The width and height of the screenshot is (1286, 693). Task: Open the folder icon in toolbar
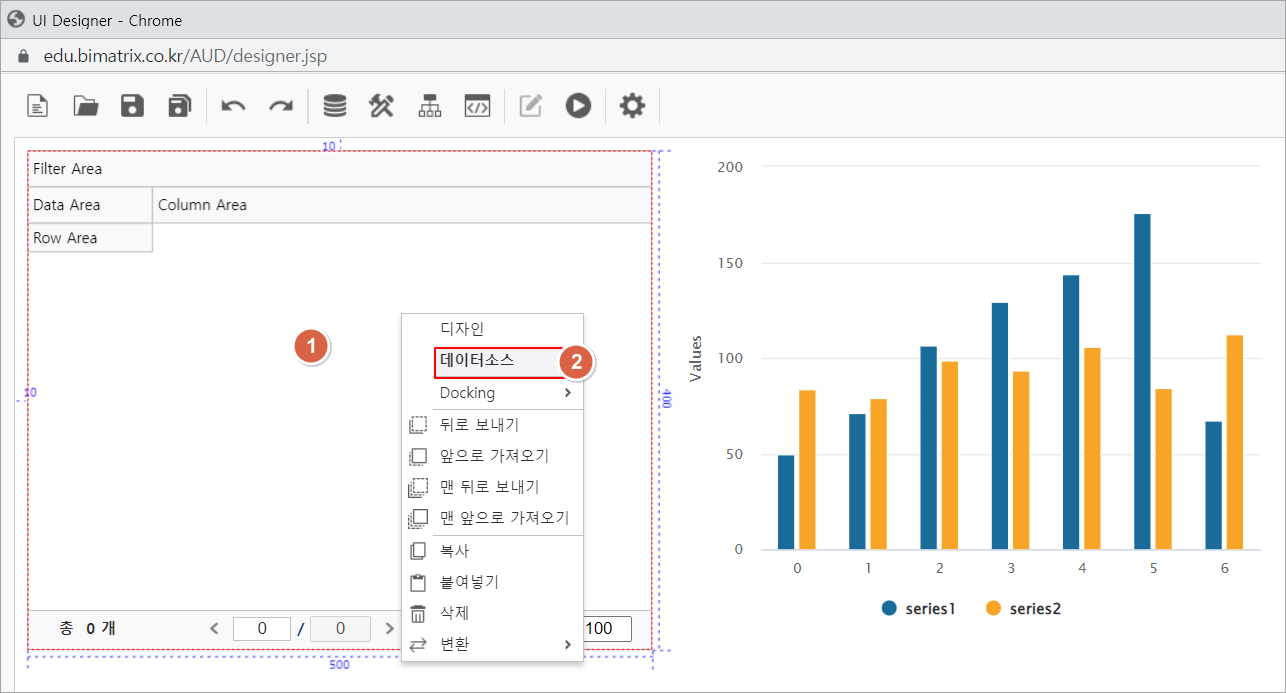click(86, 105)
